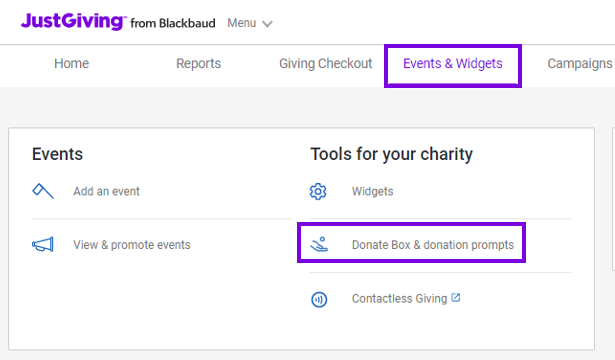Open the Campaigns tab
The height and width of the screenshot is (360, 615).
pyautogui.click(x=580, y=64)
